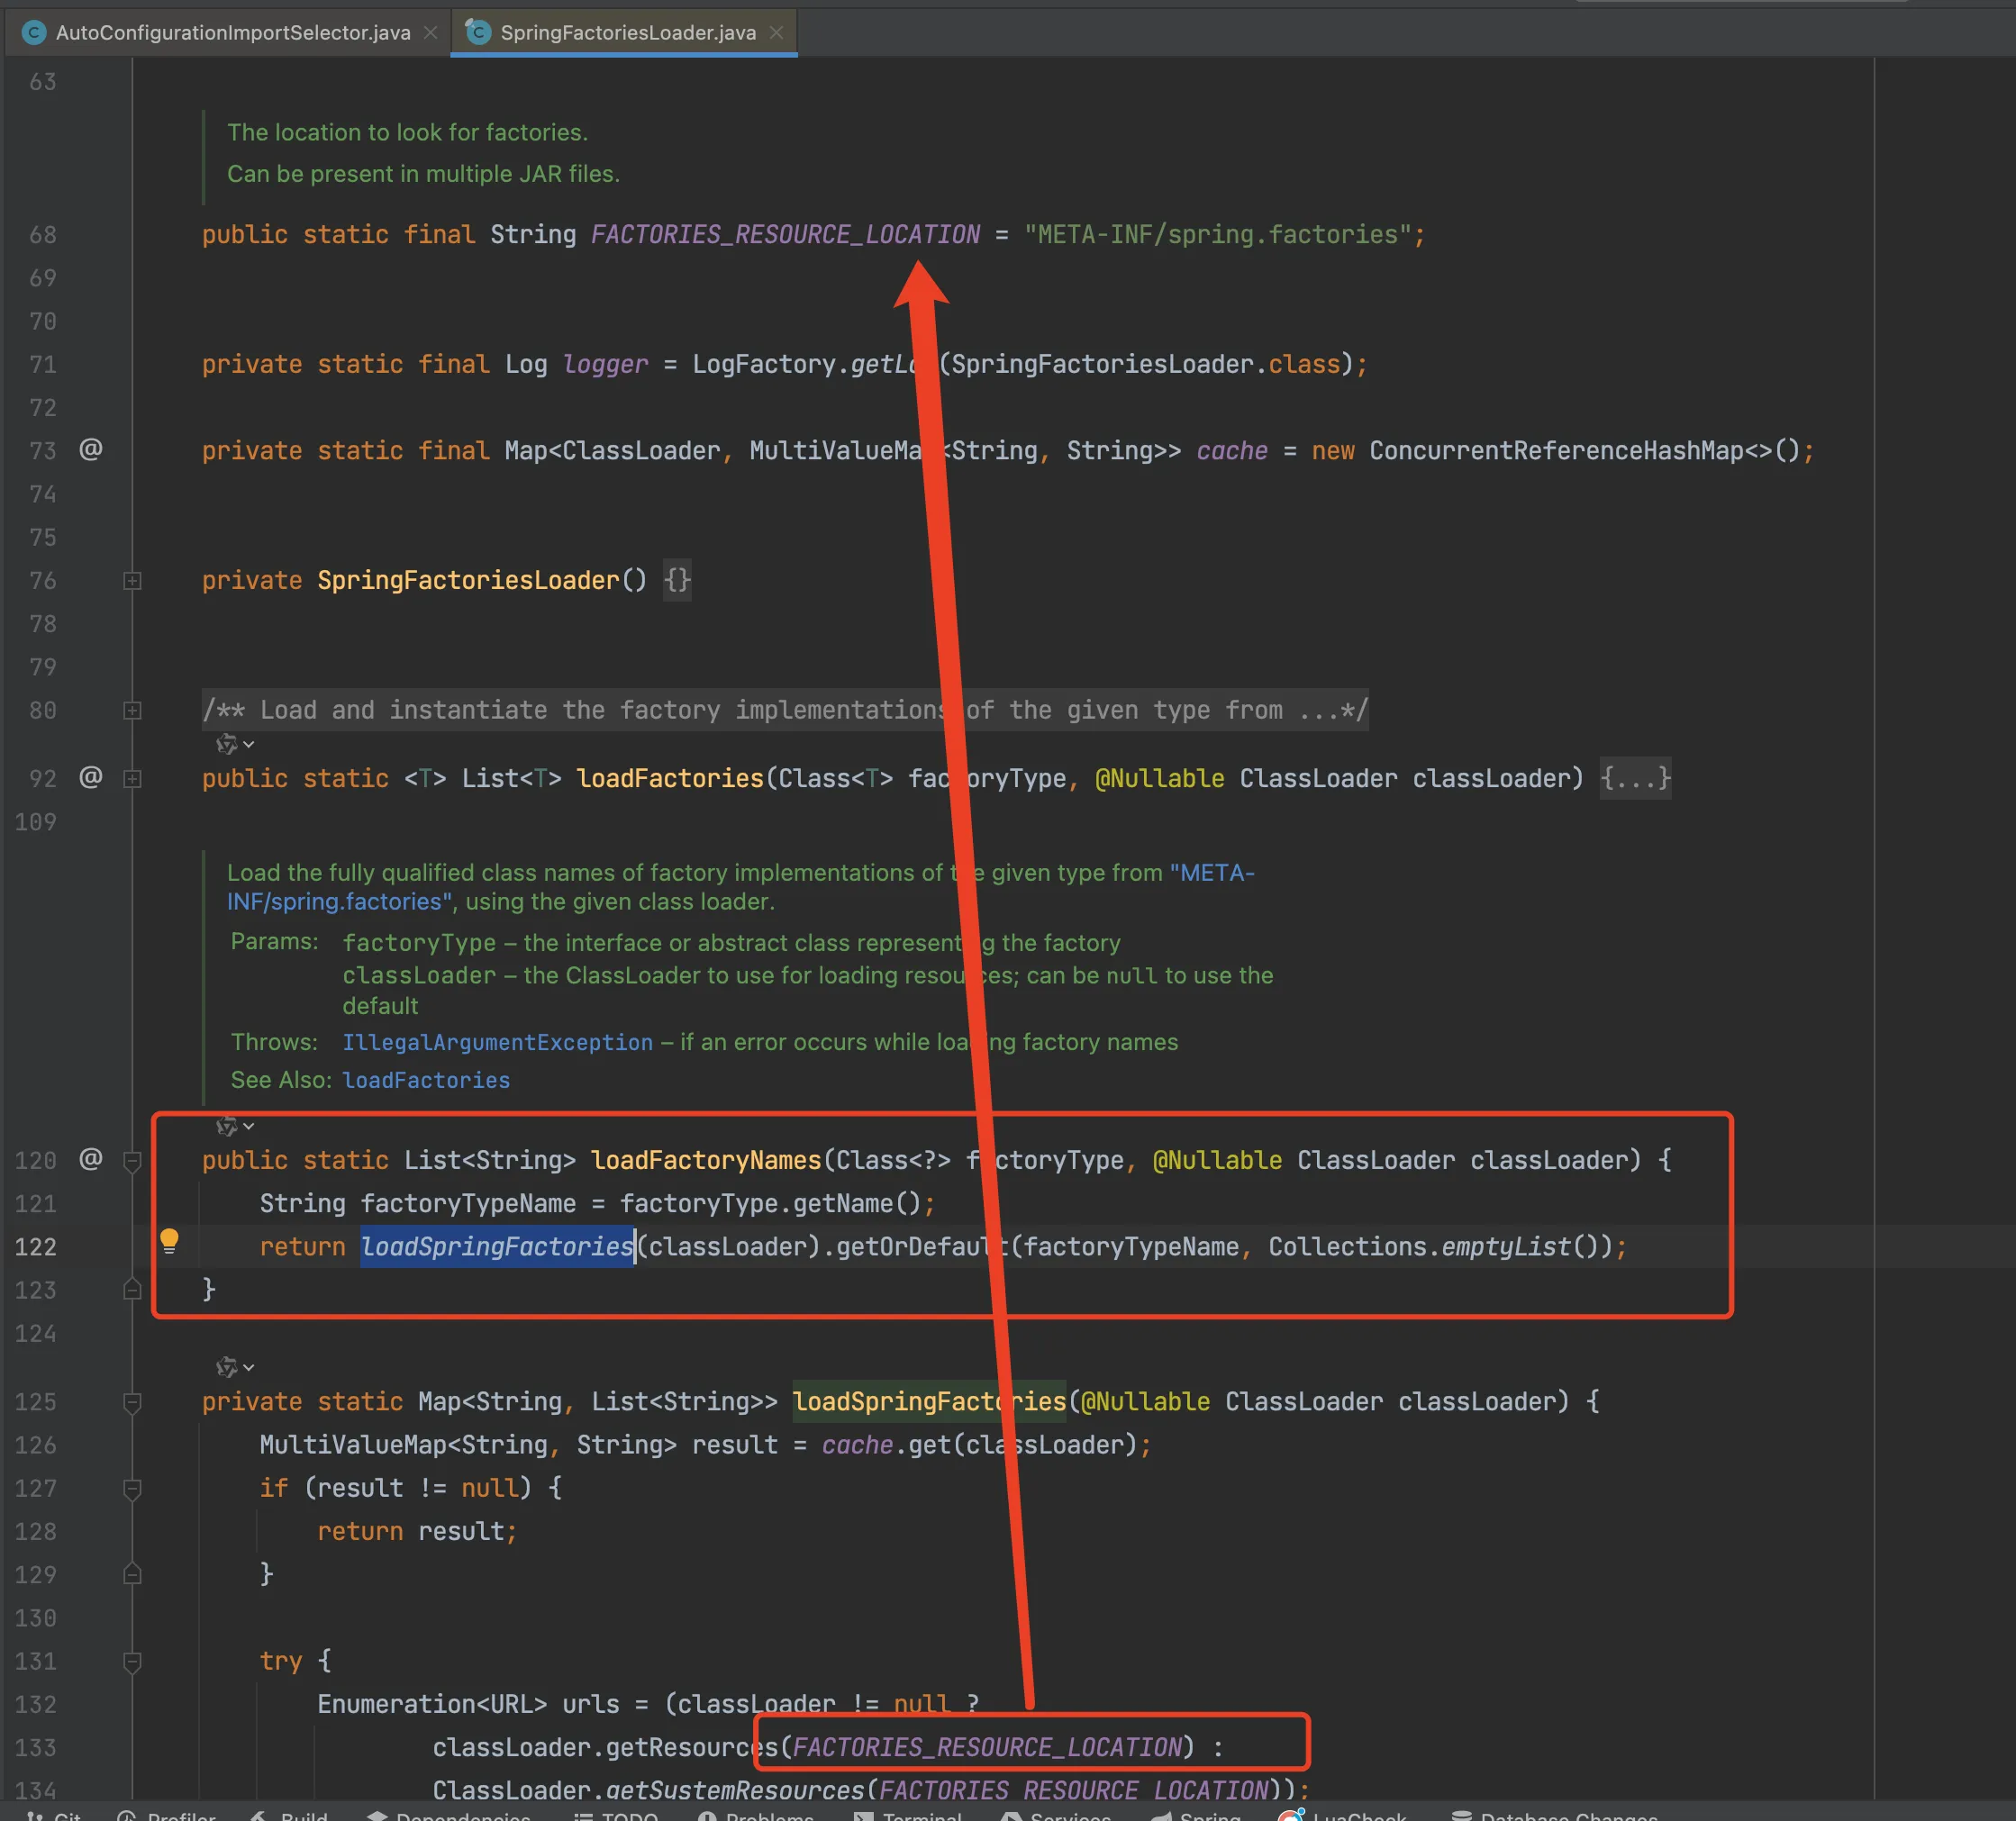
Task: Open the IllegalArgumentException doc link
Action: [497, 1042]
